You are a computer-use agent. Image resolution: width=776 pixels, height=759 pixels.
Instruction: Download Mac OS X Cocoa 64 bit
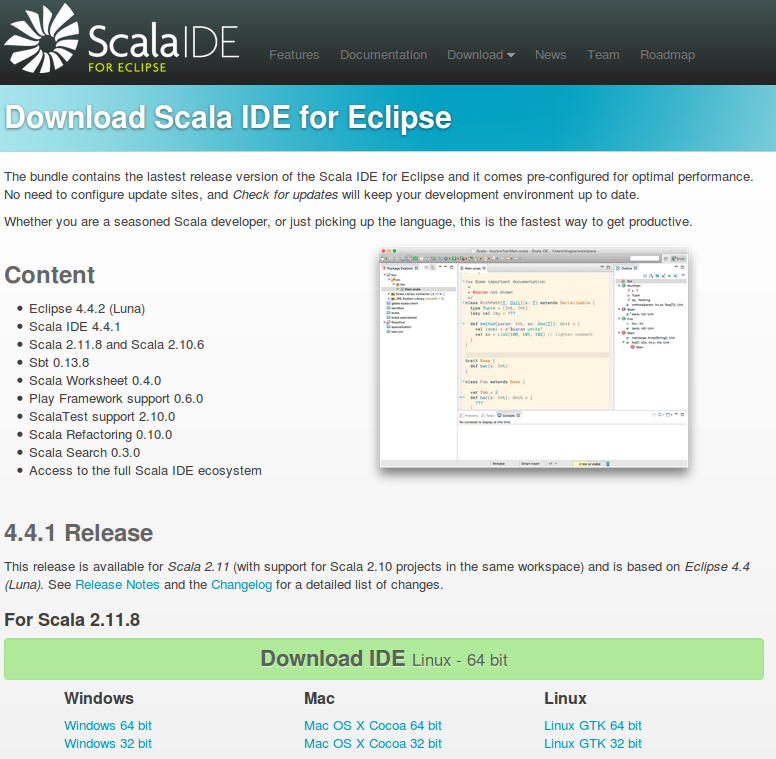(x=373, y=726)
